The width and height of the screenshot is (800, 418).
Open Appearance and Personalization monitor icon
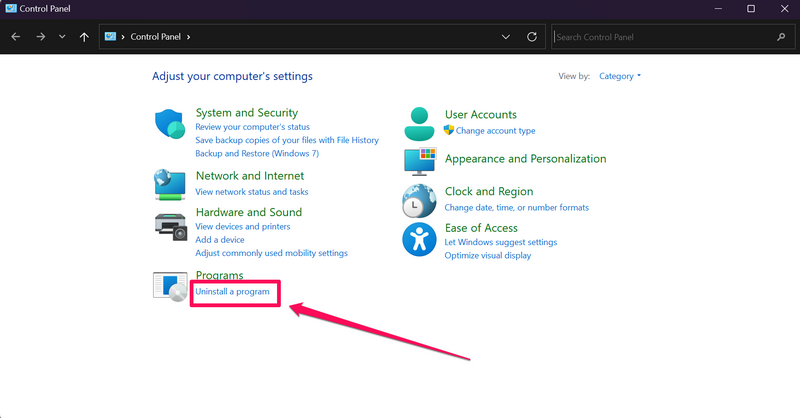[x=419, y=160]
